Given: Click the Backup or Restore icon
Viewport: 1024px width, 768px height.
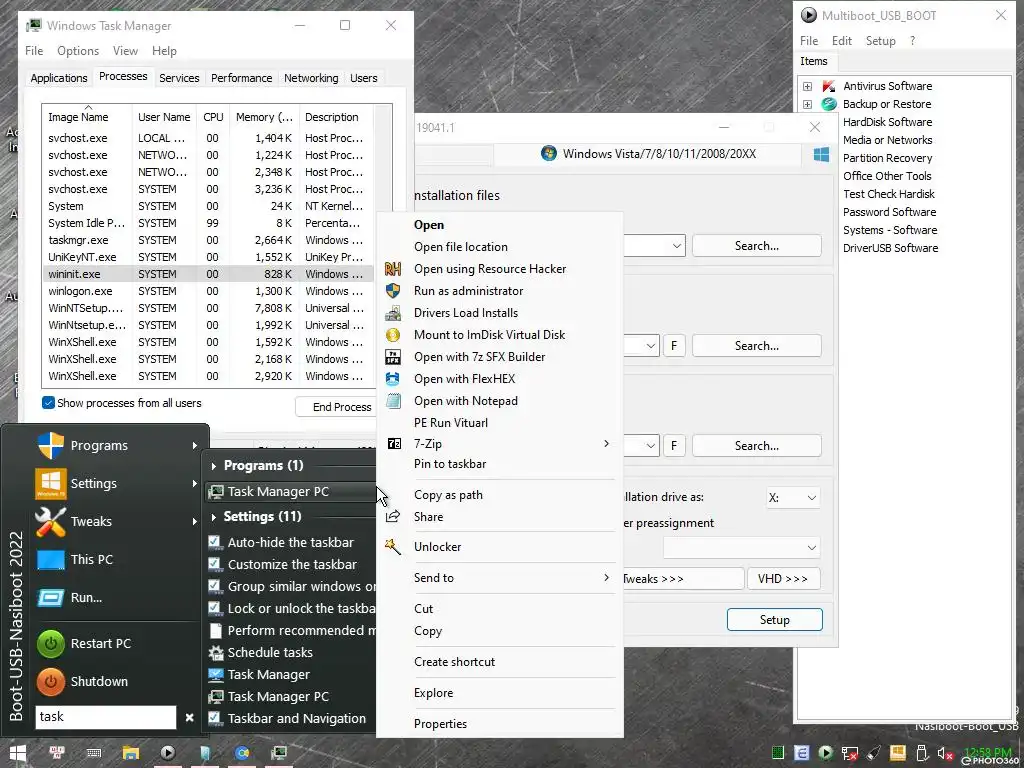Looking at the screenshot, I should (x=829, y=104).
